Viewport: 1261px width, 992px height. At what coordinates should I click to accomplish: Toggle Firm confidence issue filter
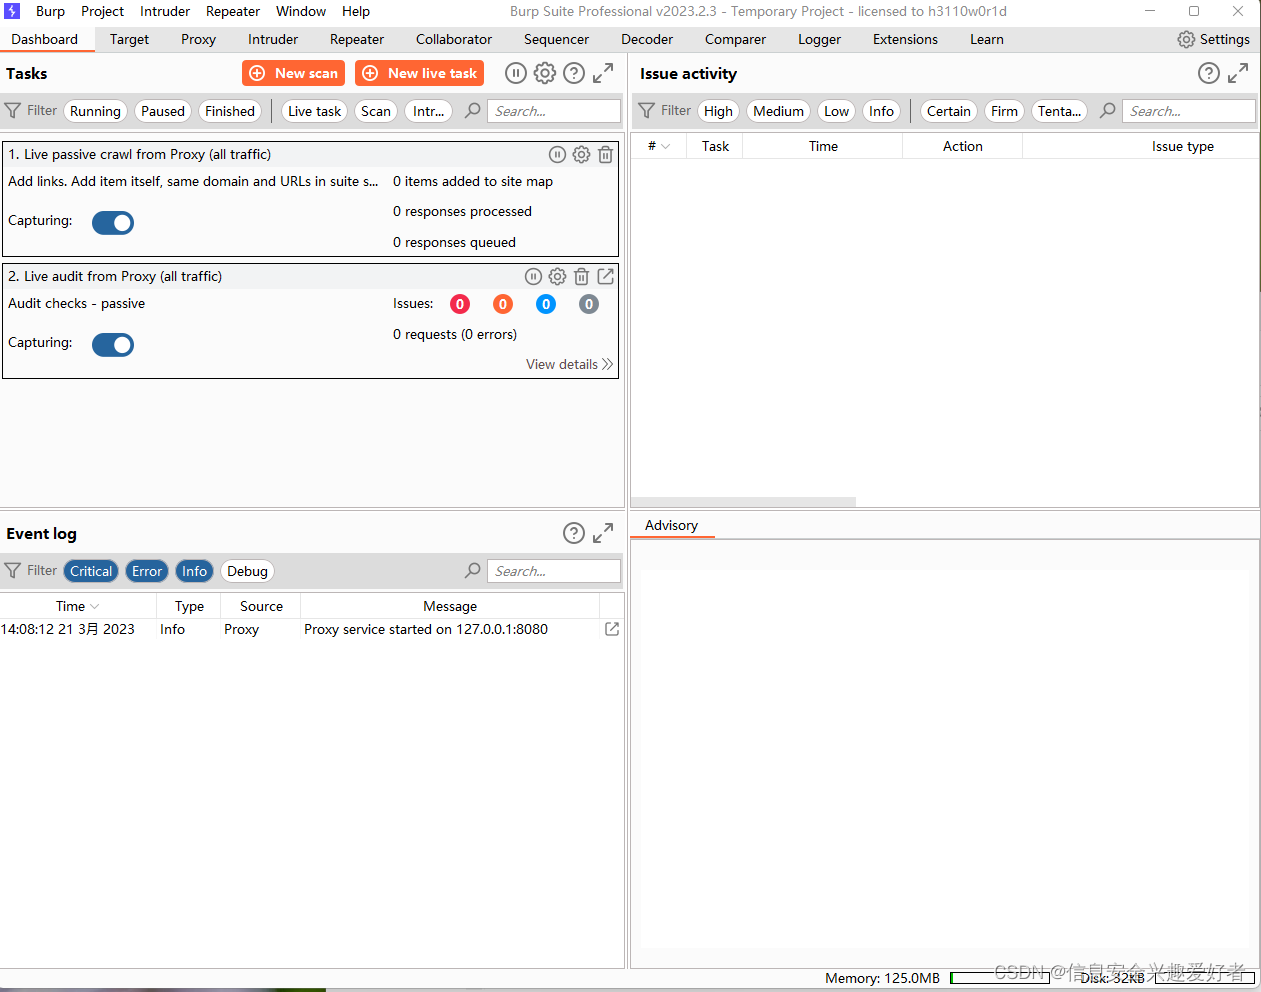coord(1004,111)
